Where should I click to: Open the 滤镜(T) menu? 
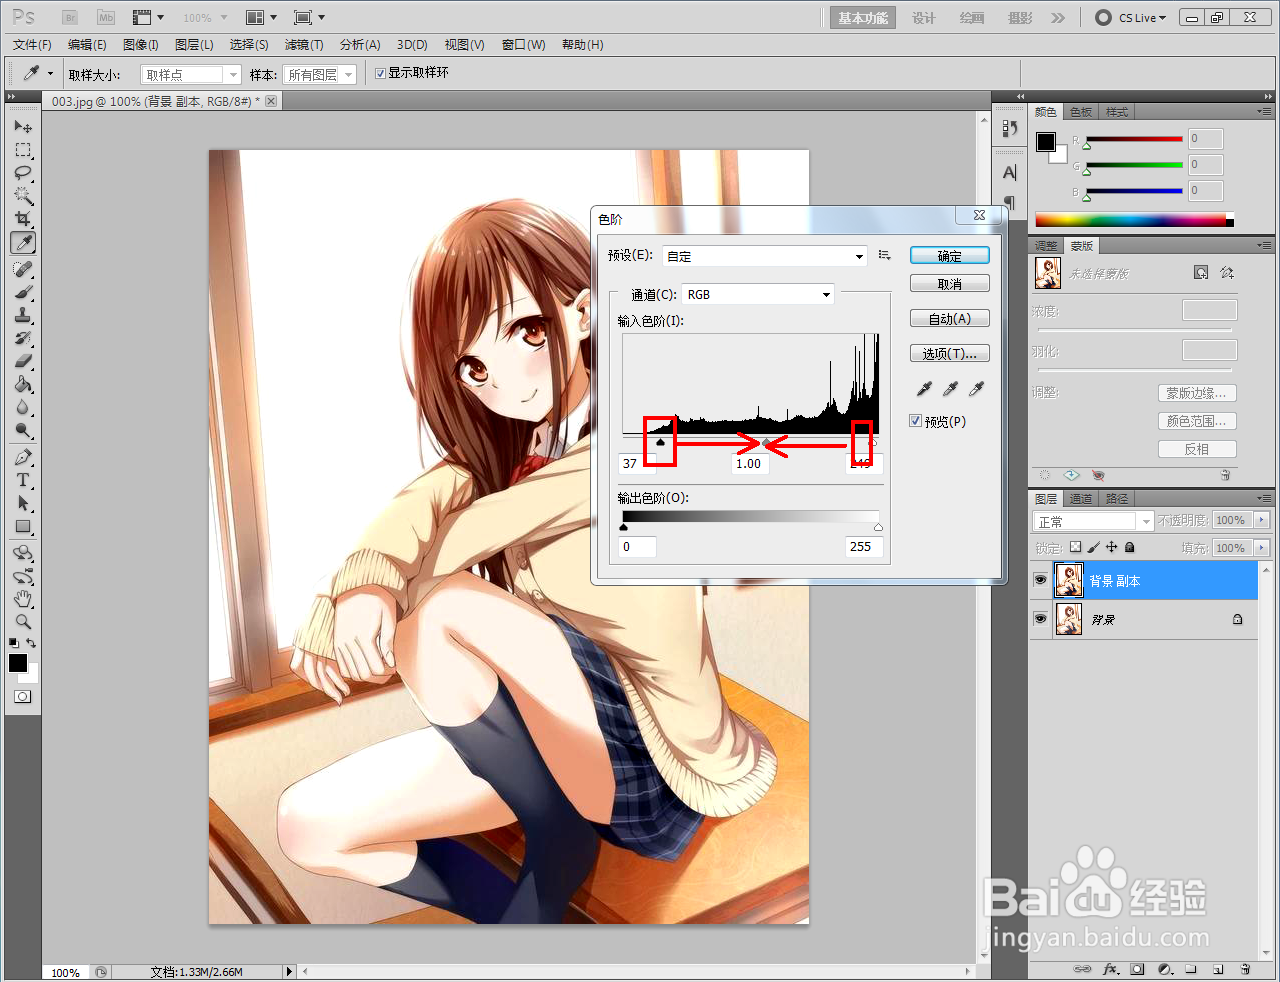(x=304, y=44)
